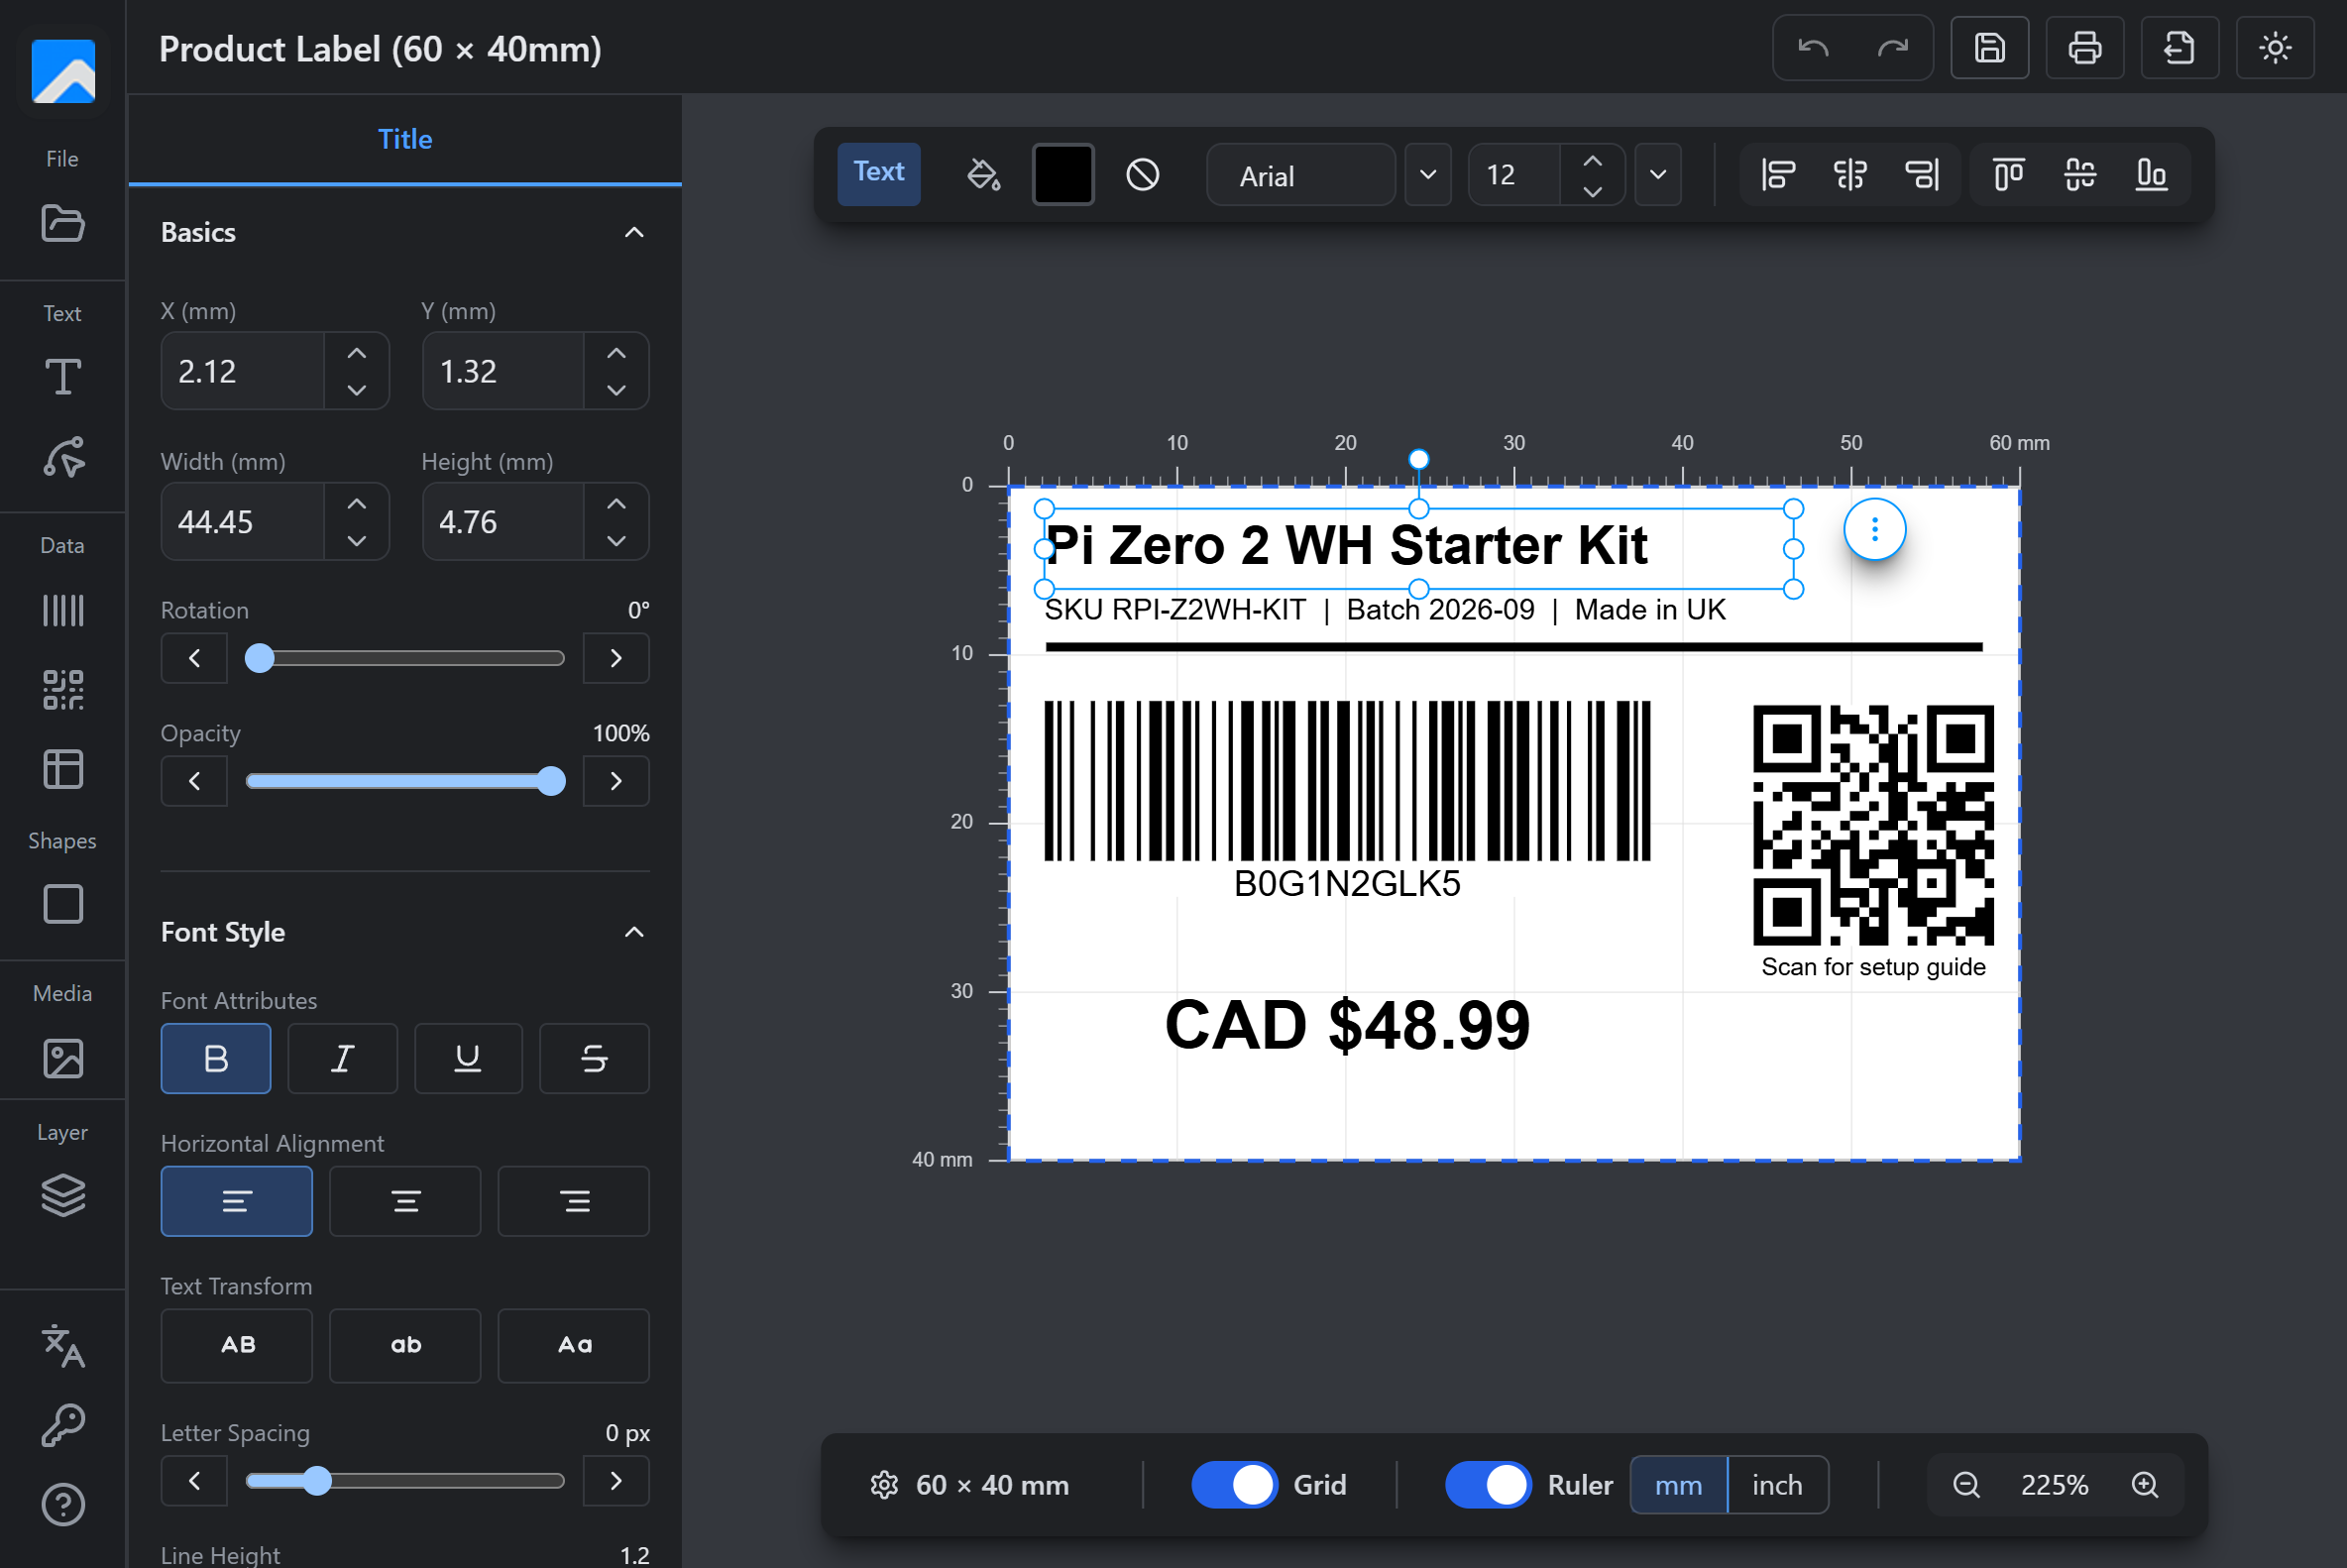Click the Letter Spacing slider track

[405, 1481]
